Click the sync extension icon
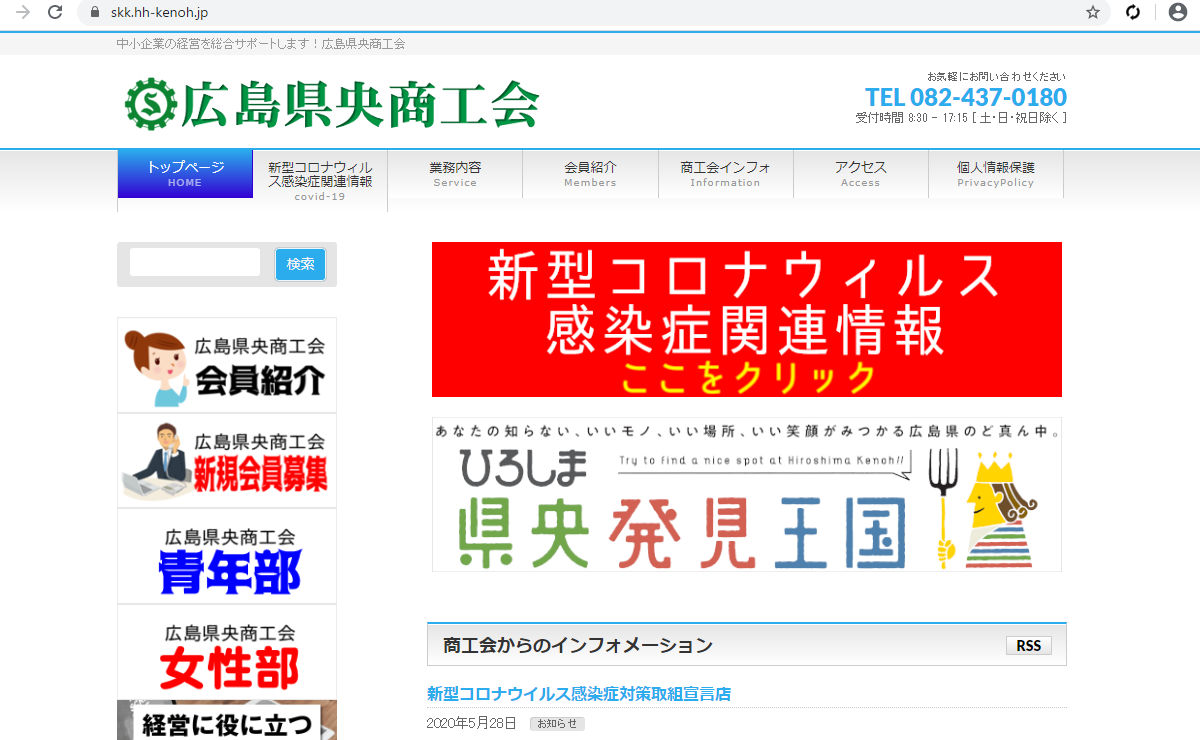This screenshot has height=740, width=1200. click(x=1133, y=12)
